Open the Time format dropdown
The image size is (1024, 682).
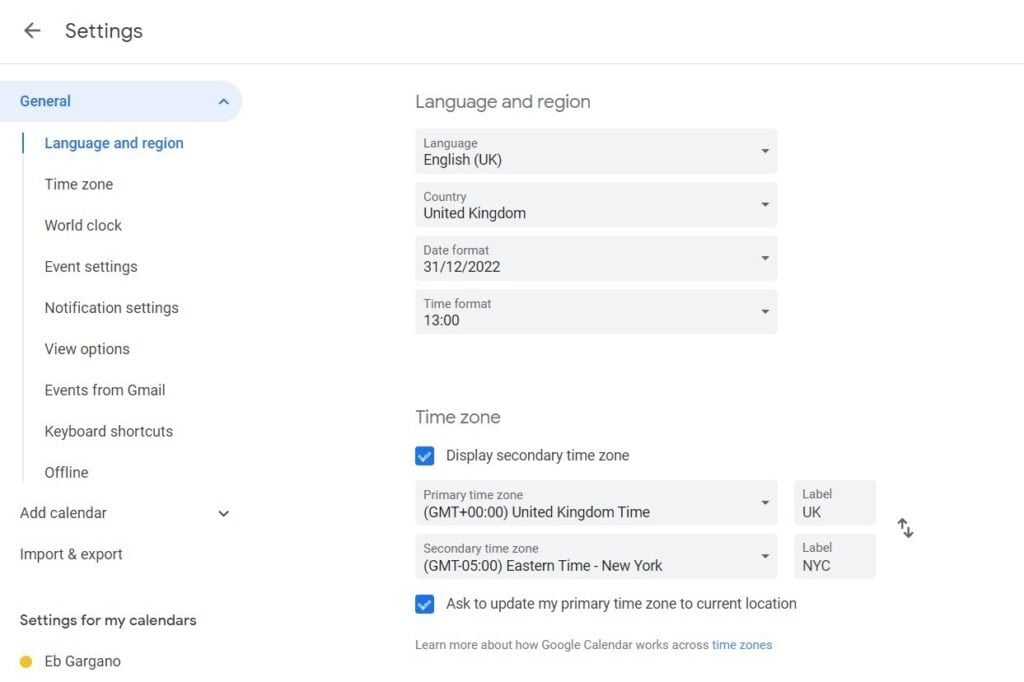point(595,312)
